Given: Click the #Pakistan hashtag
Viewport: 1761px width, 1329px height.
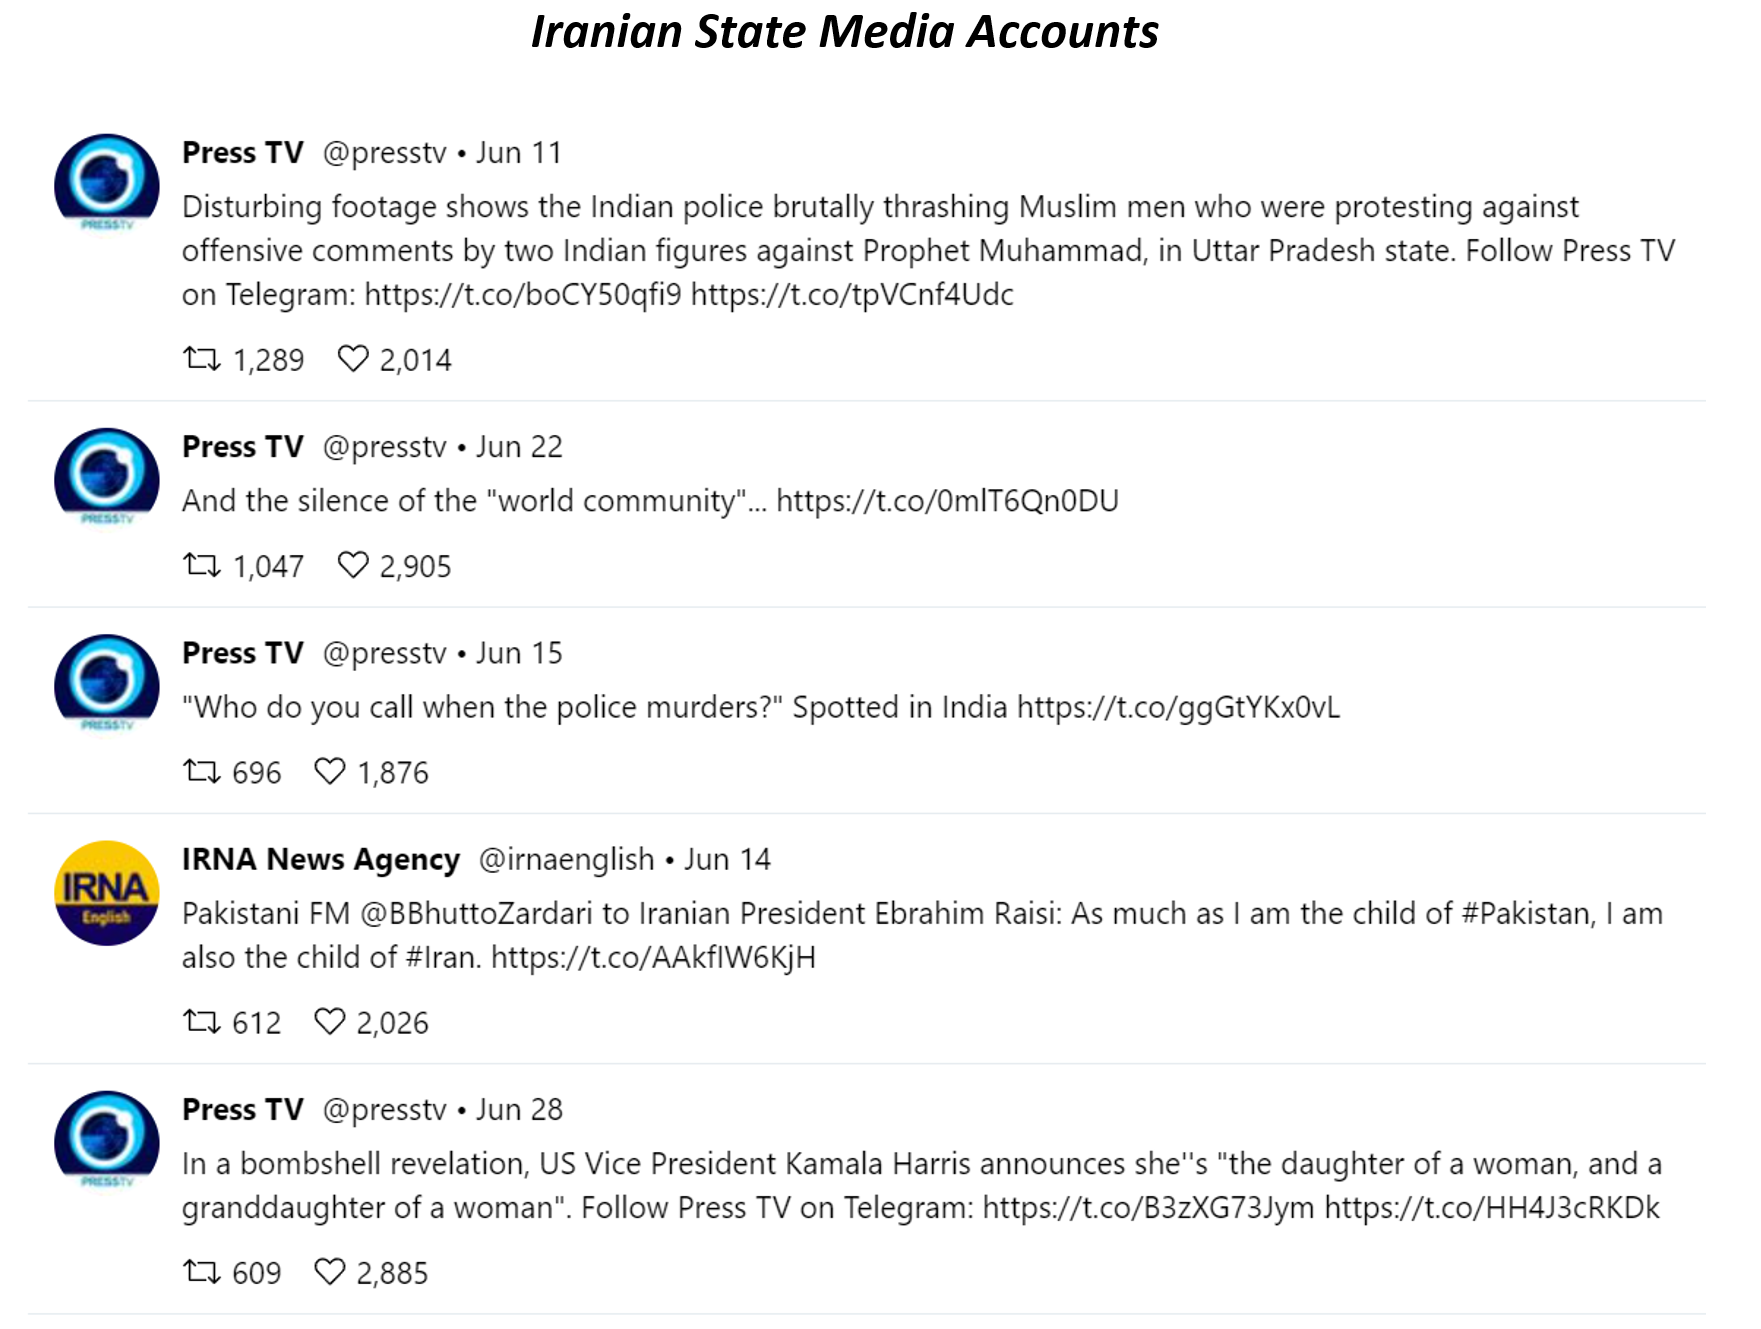Looking at the screenshot, I should (x=1528, y=913).
